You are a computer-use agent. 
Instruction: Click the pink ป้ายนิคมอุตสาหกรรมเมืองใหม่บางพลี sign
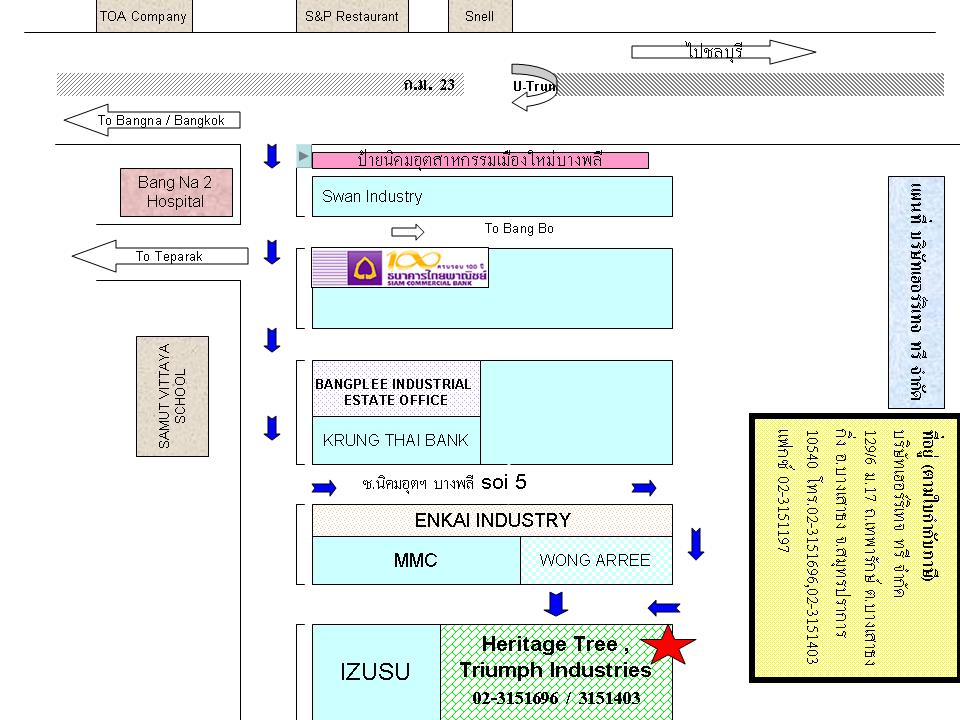[480, 160]
